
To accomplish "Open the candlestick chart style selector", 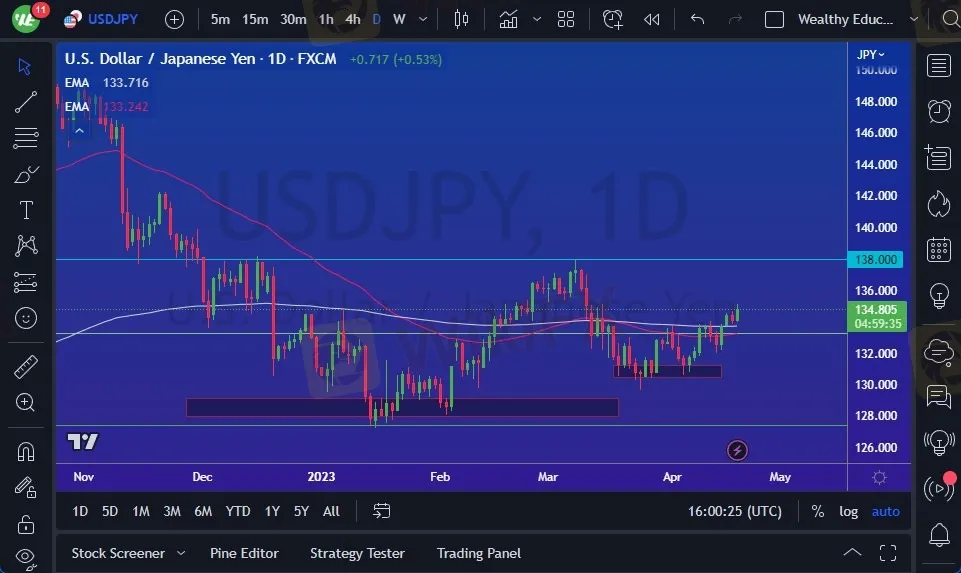I will pyautogui.click(x=461, y=19).
